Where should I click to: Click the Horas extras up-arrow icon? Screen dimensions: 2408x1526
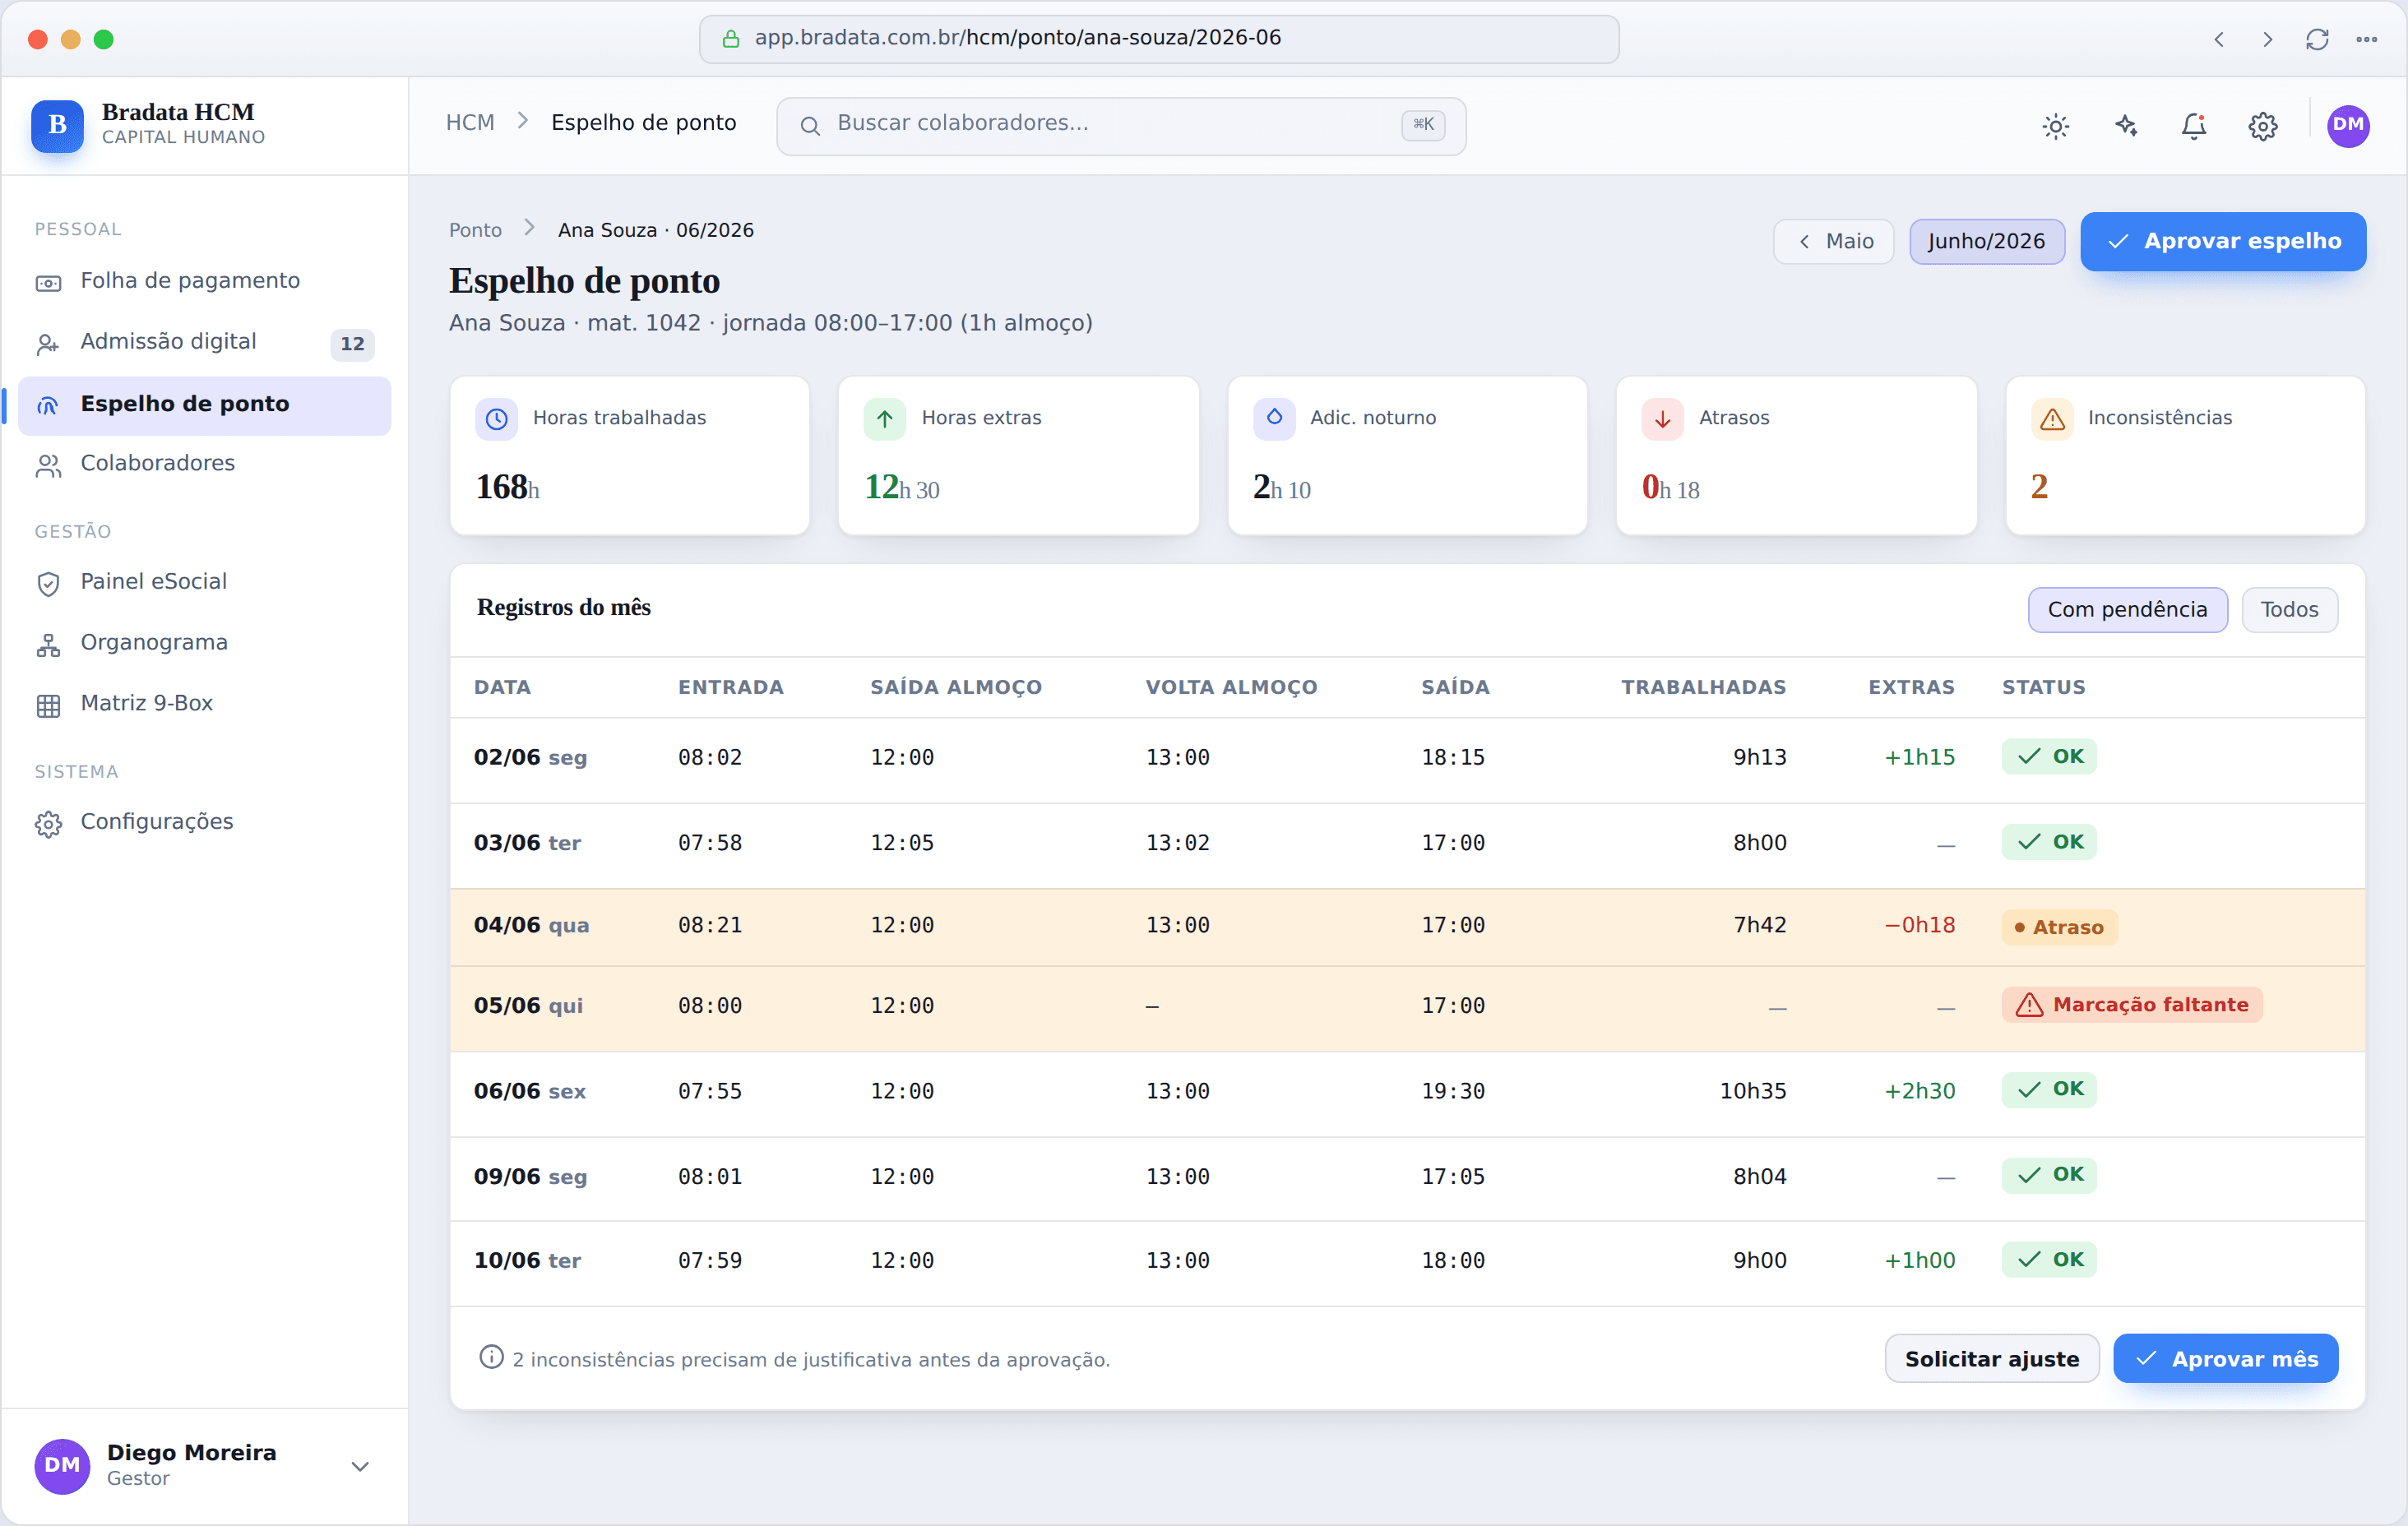885,419
